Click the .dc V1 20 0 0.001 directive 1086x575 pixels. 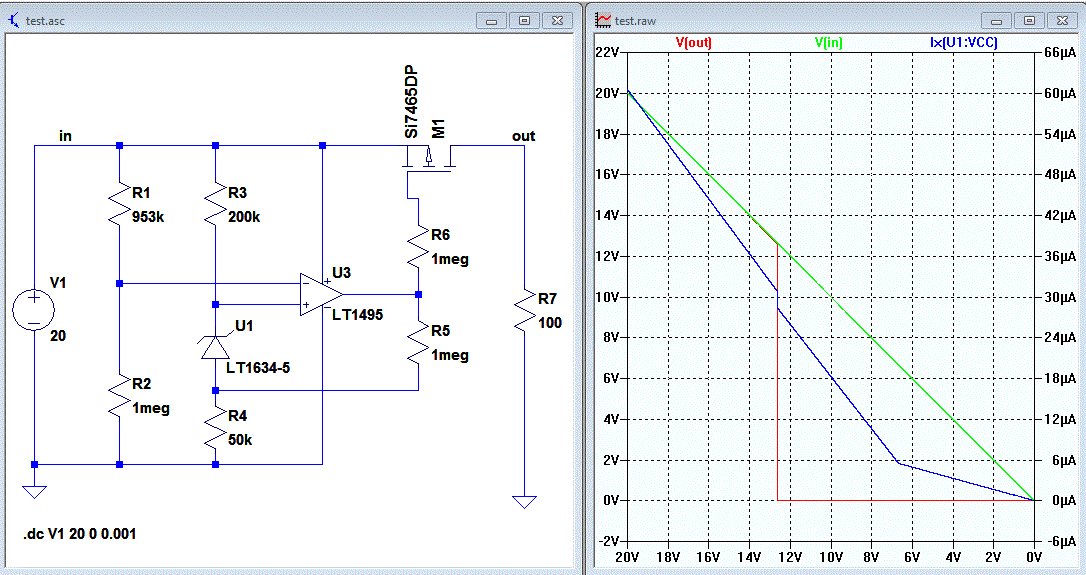pyautogui.click(x=80, y=534)
